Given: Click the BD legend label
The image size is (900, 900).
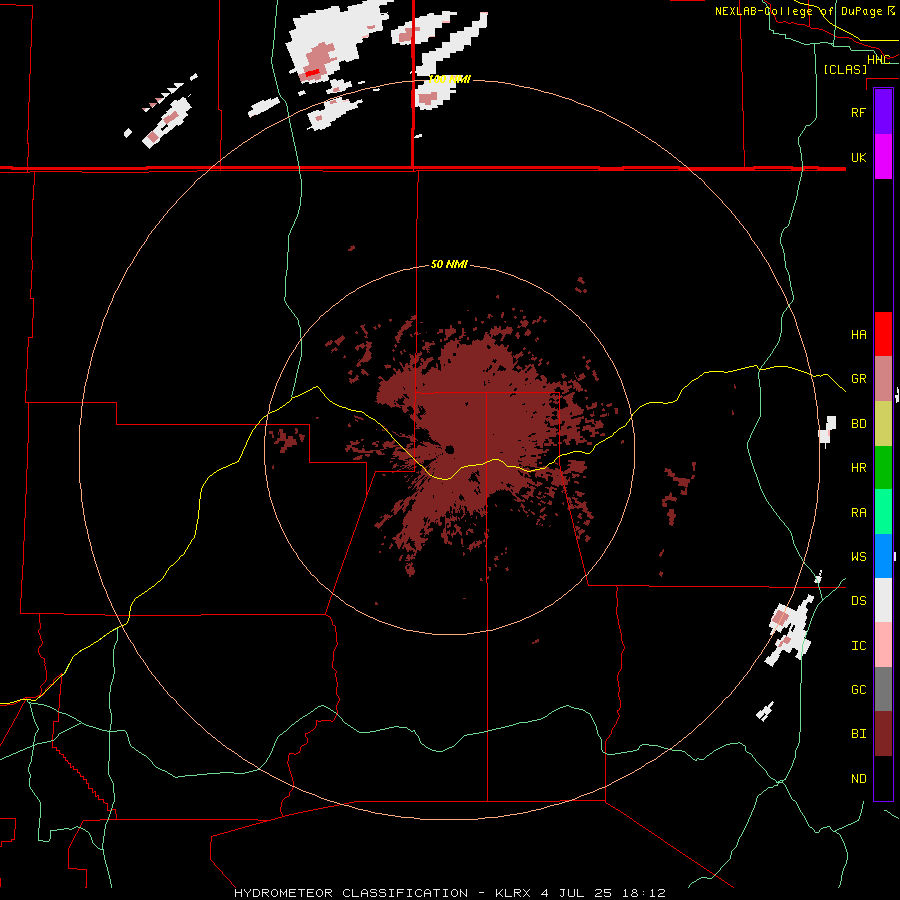Looking at the screenshot, I should click(x=858, y=424).
